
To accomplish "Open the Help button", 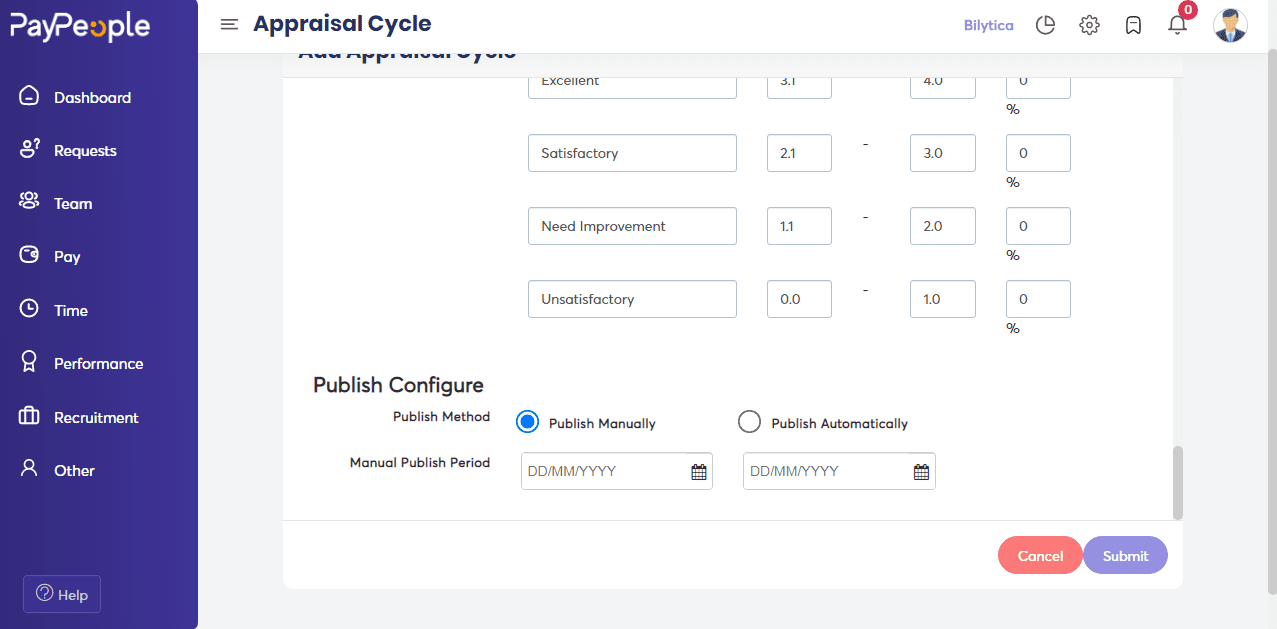I will (62, 594).
